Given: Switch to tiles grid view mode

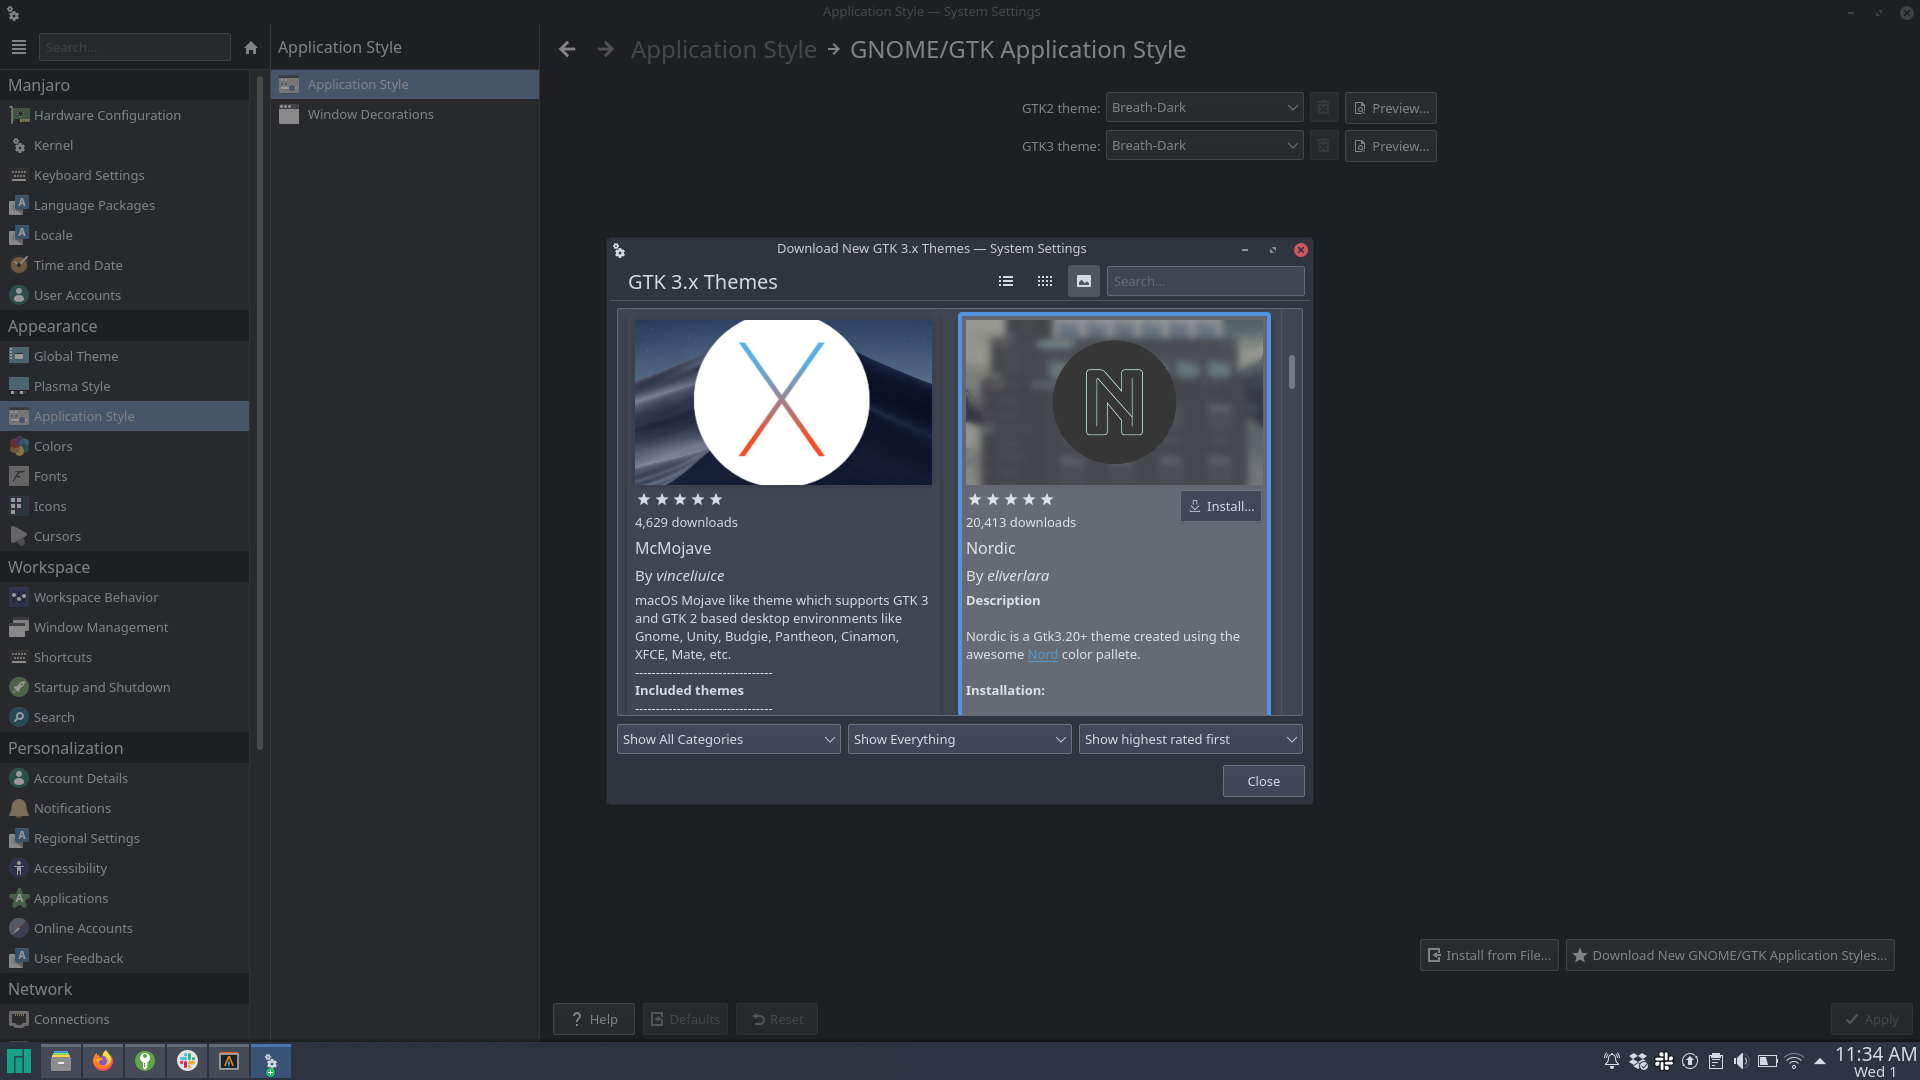Looking at the screenshot, I should [1045, 281].
